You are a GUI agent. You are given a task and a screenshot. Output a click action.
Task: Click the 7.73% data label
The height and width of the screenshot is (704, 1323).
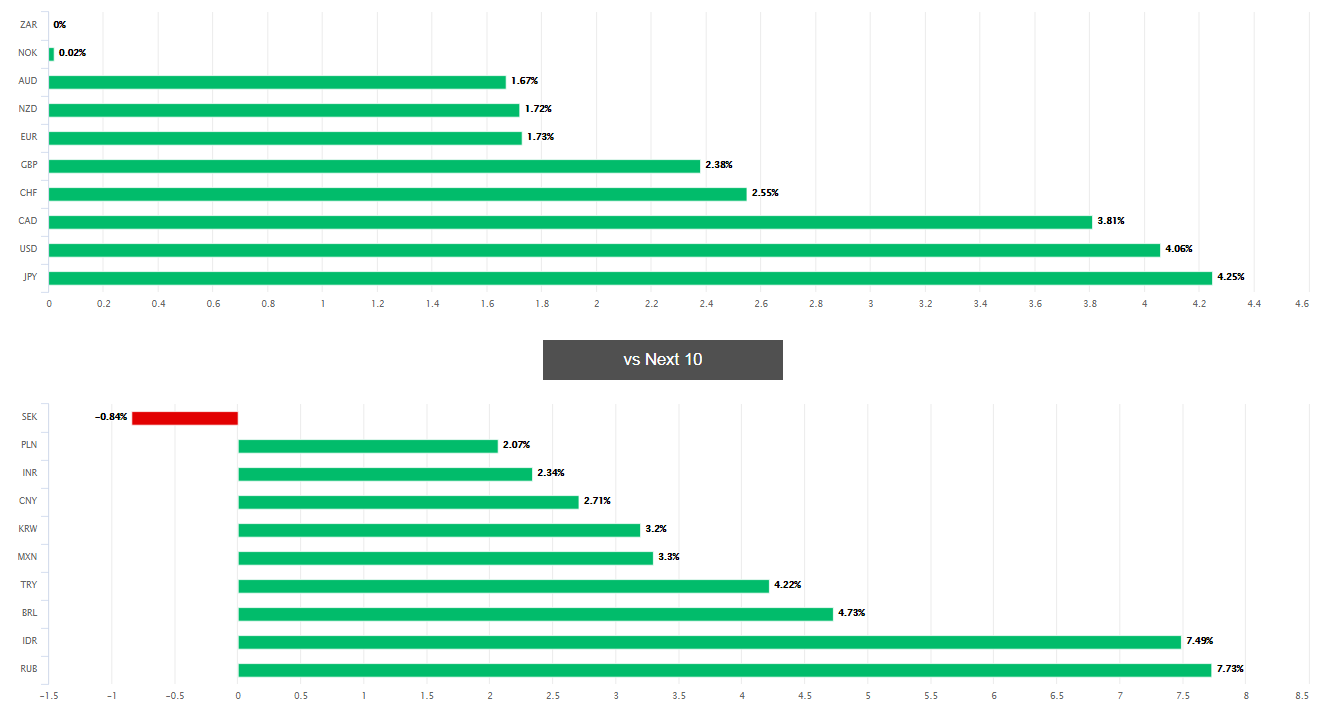click(1229, 670)
